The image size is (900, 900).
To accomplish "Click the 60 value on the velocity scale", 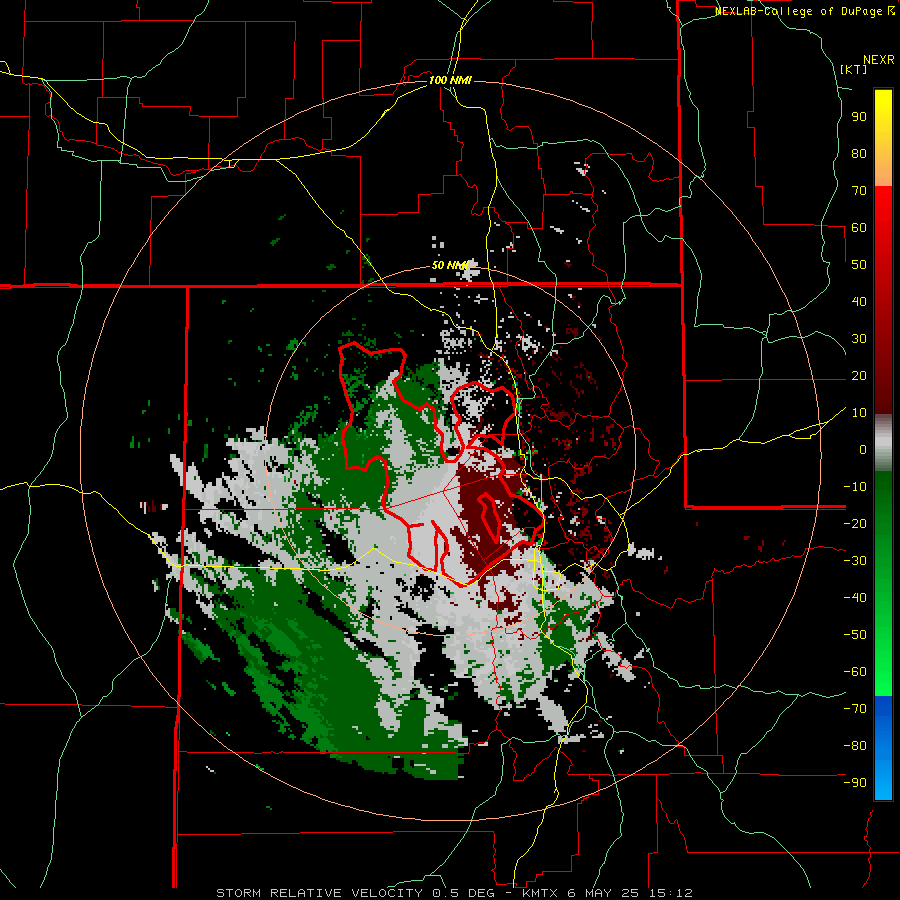I will [x=859, y=228].
